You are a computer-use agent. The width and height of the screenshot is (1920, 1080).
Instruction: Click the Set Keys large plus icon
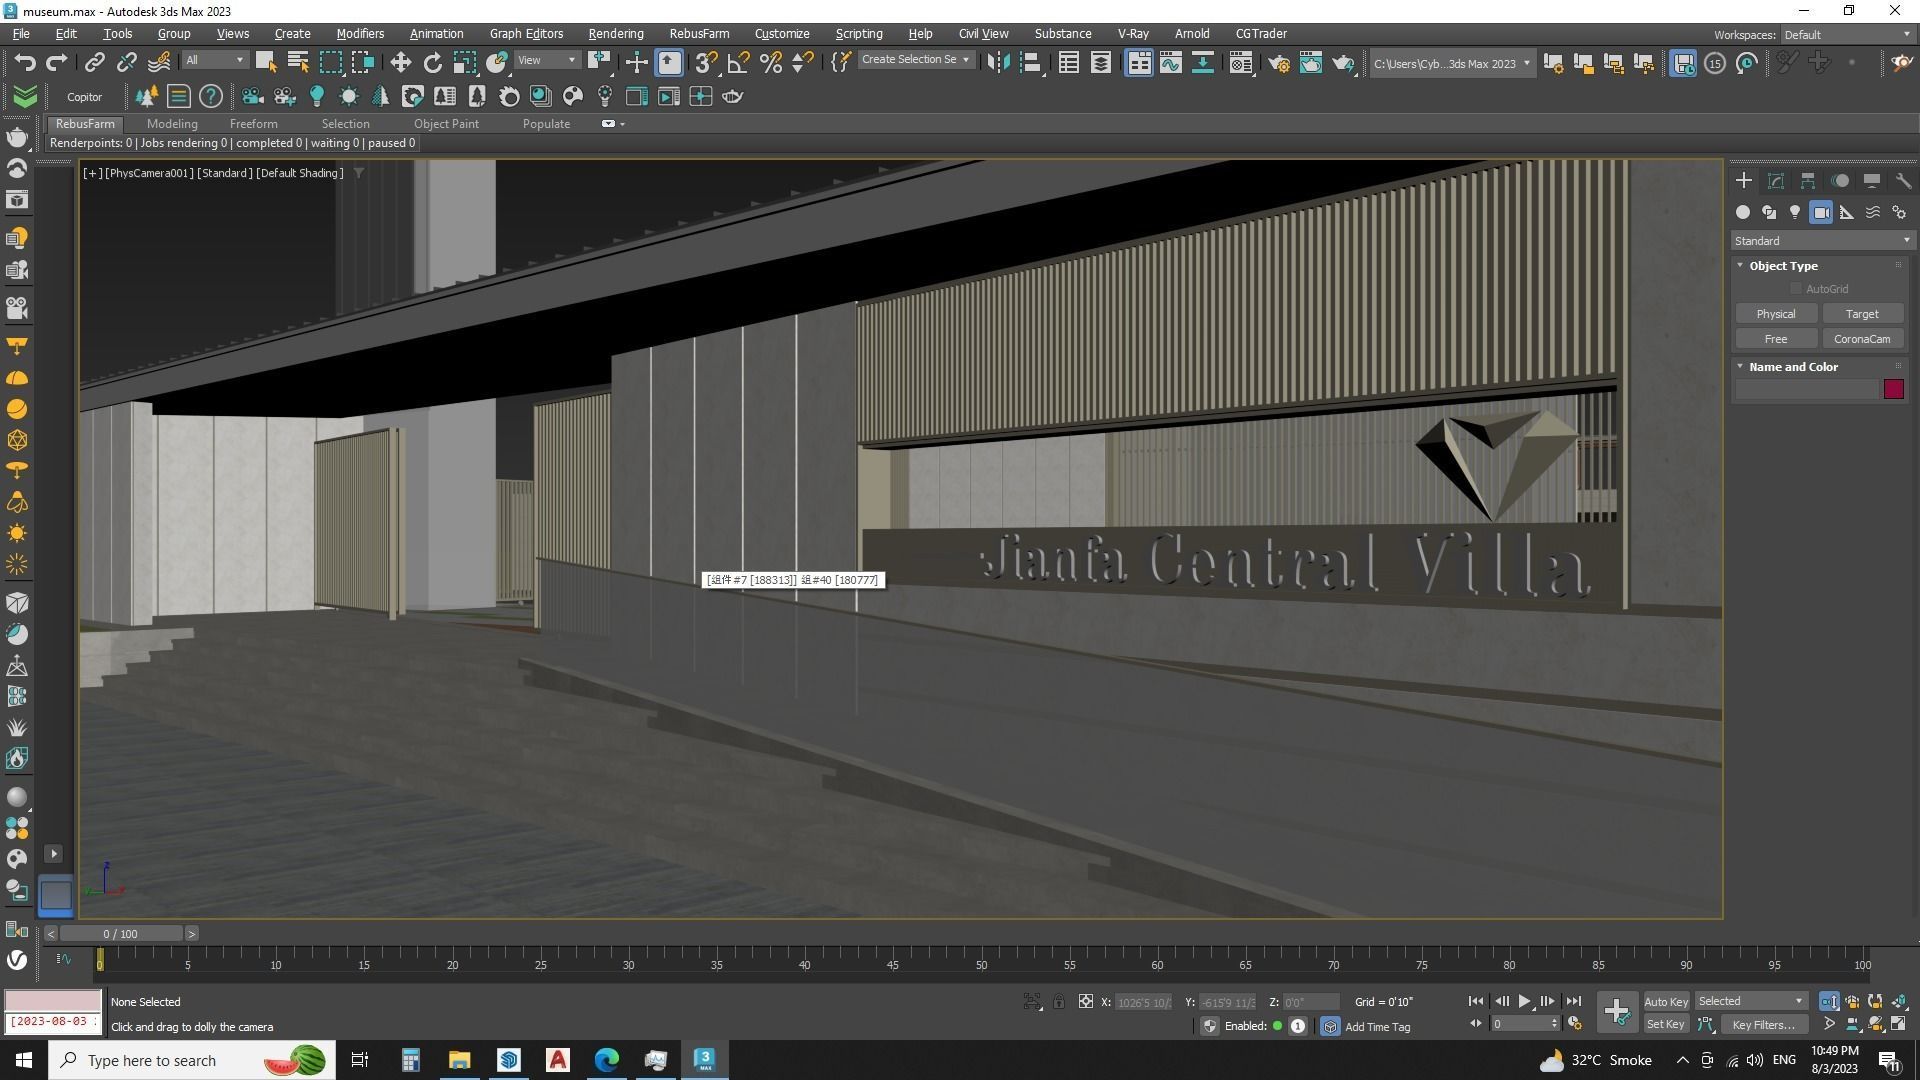(1616, 1012)
